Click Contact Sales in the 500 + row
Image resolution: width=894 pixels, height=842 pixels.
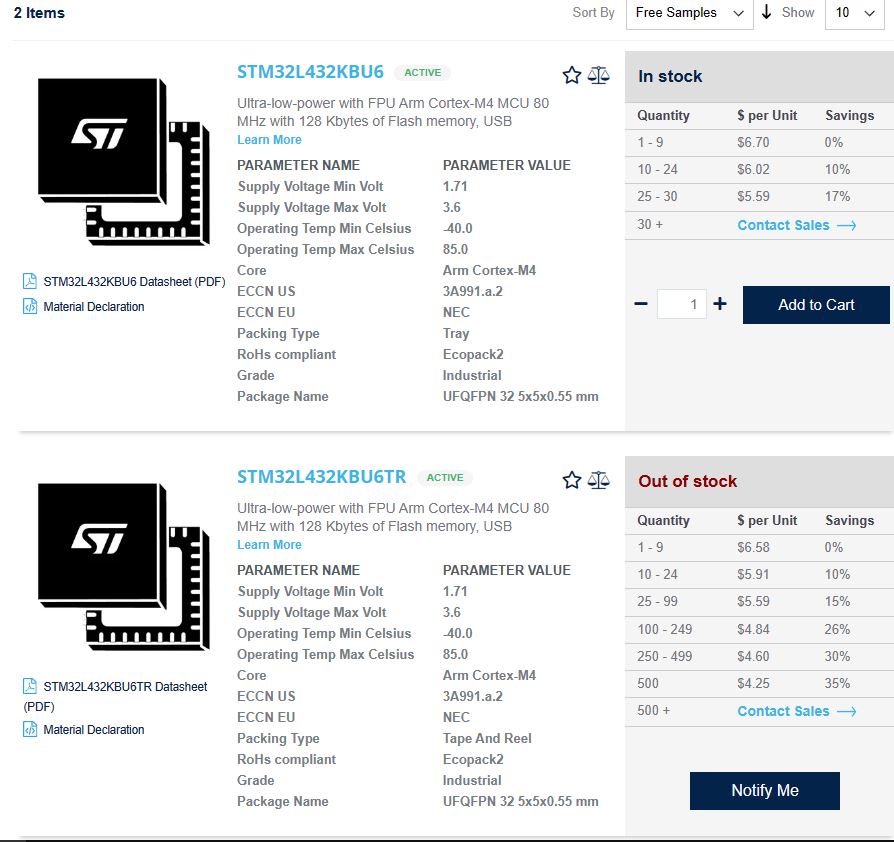797,711
